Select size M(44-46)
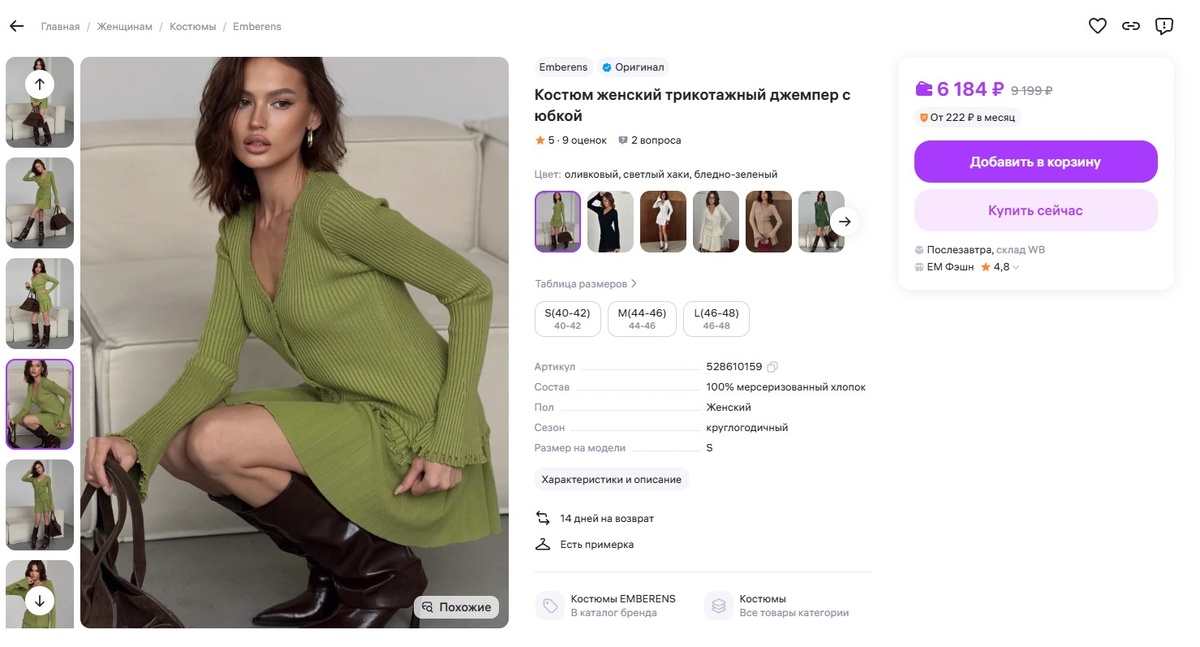The height and width of the screenshot is (647, 1200). click(641, 318)
